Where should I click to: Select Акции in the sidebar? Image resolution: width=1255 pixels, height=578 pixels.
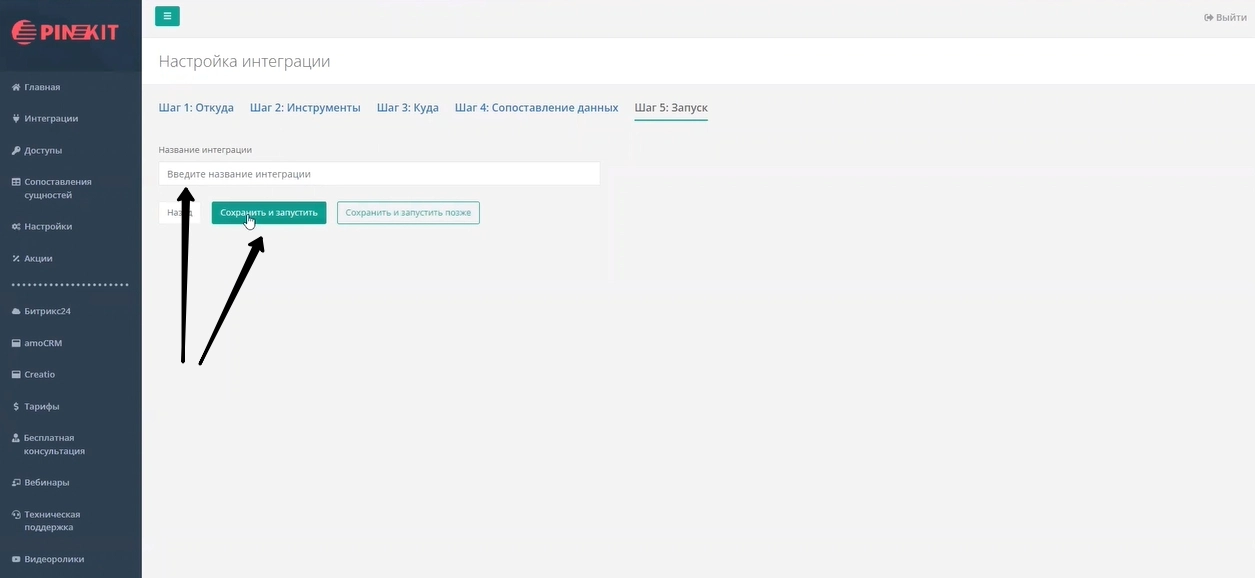(x=38, y=258)
